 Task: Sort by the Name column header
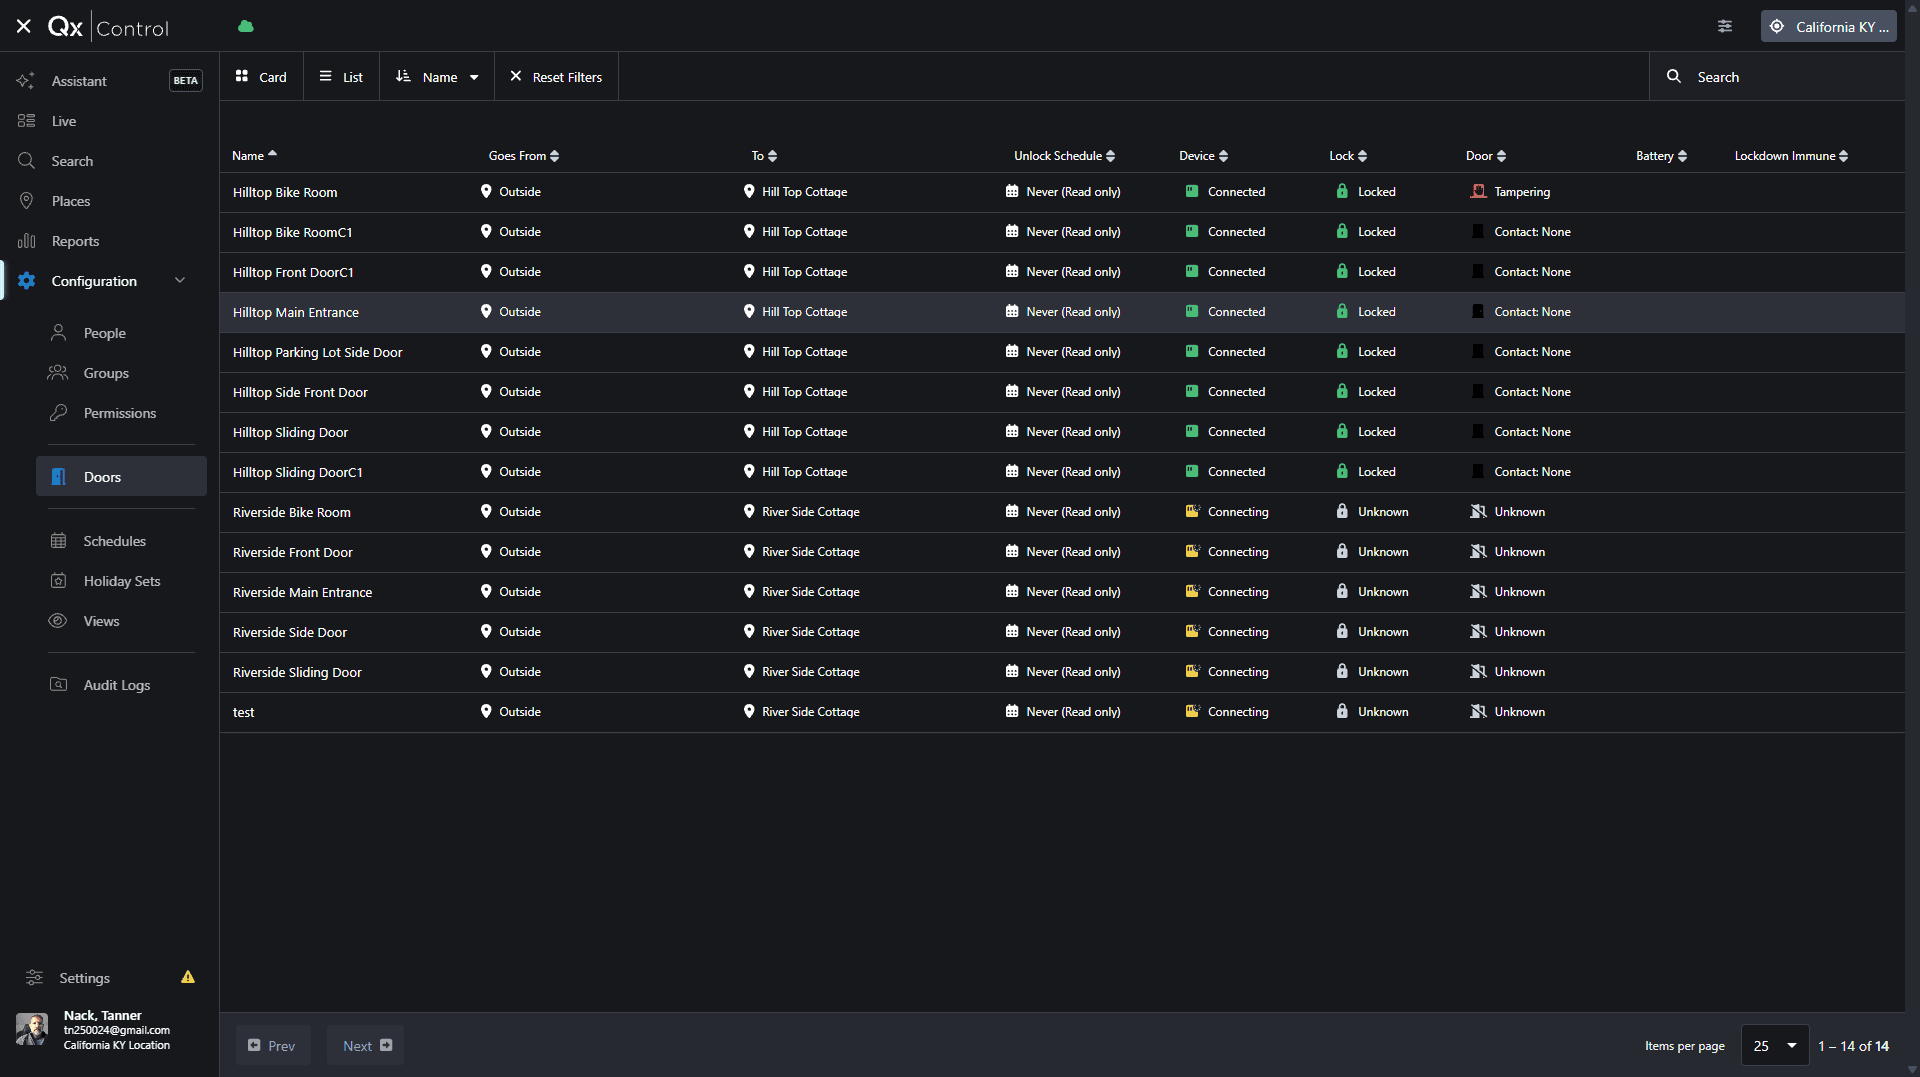click(254, 156)
